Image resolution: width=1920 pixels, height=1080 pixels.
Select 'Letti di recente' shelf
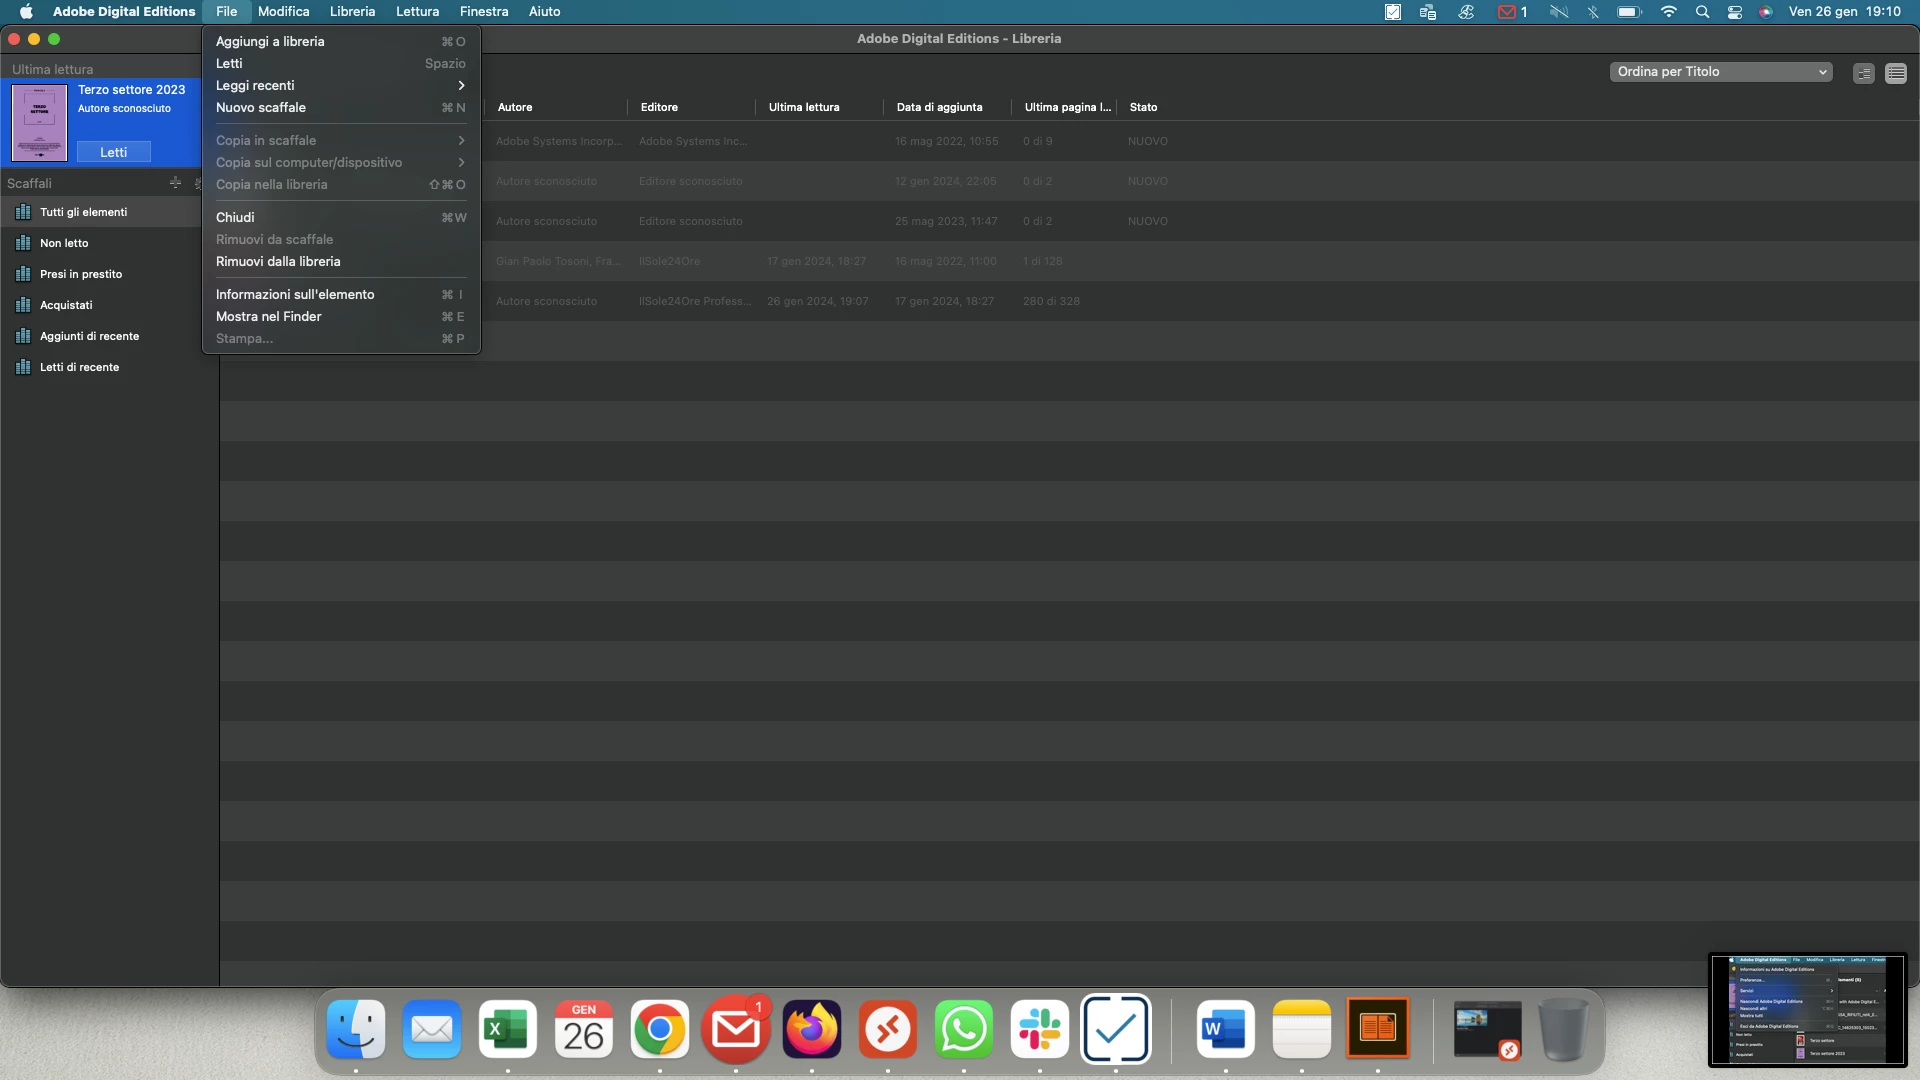click(x=79, y=367)
